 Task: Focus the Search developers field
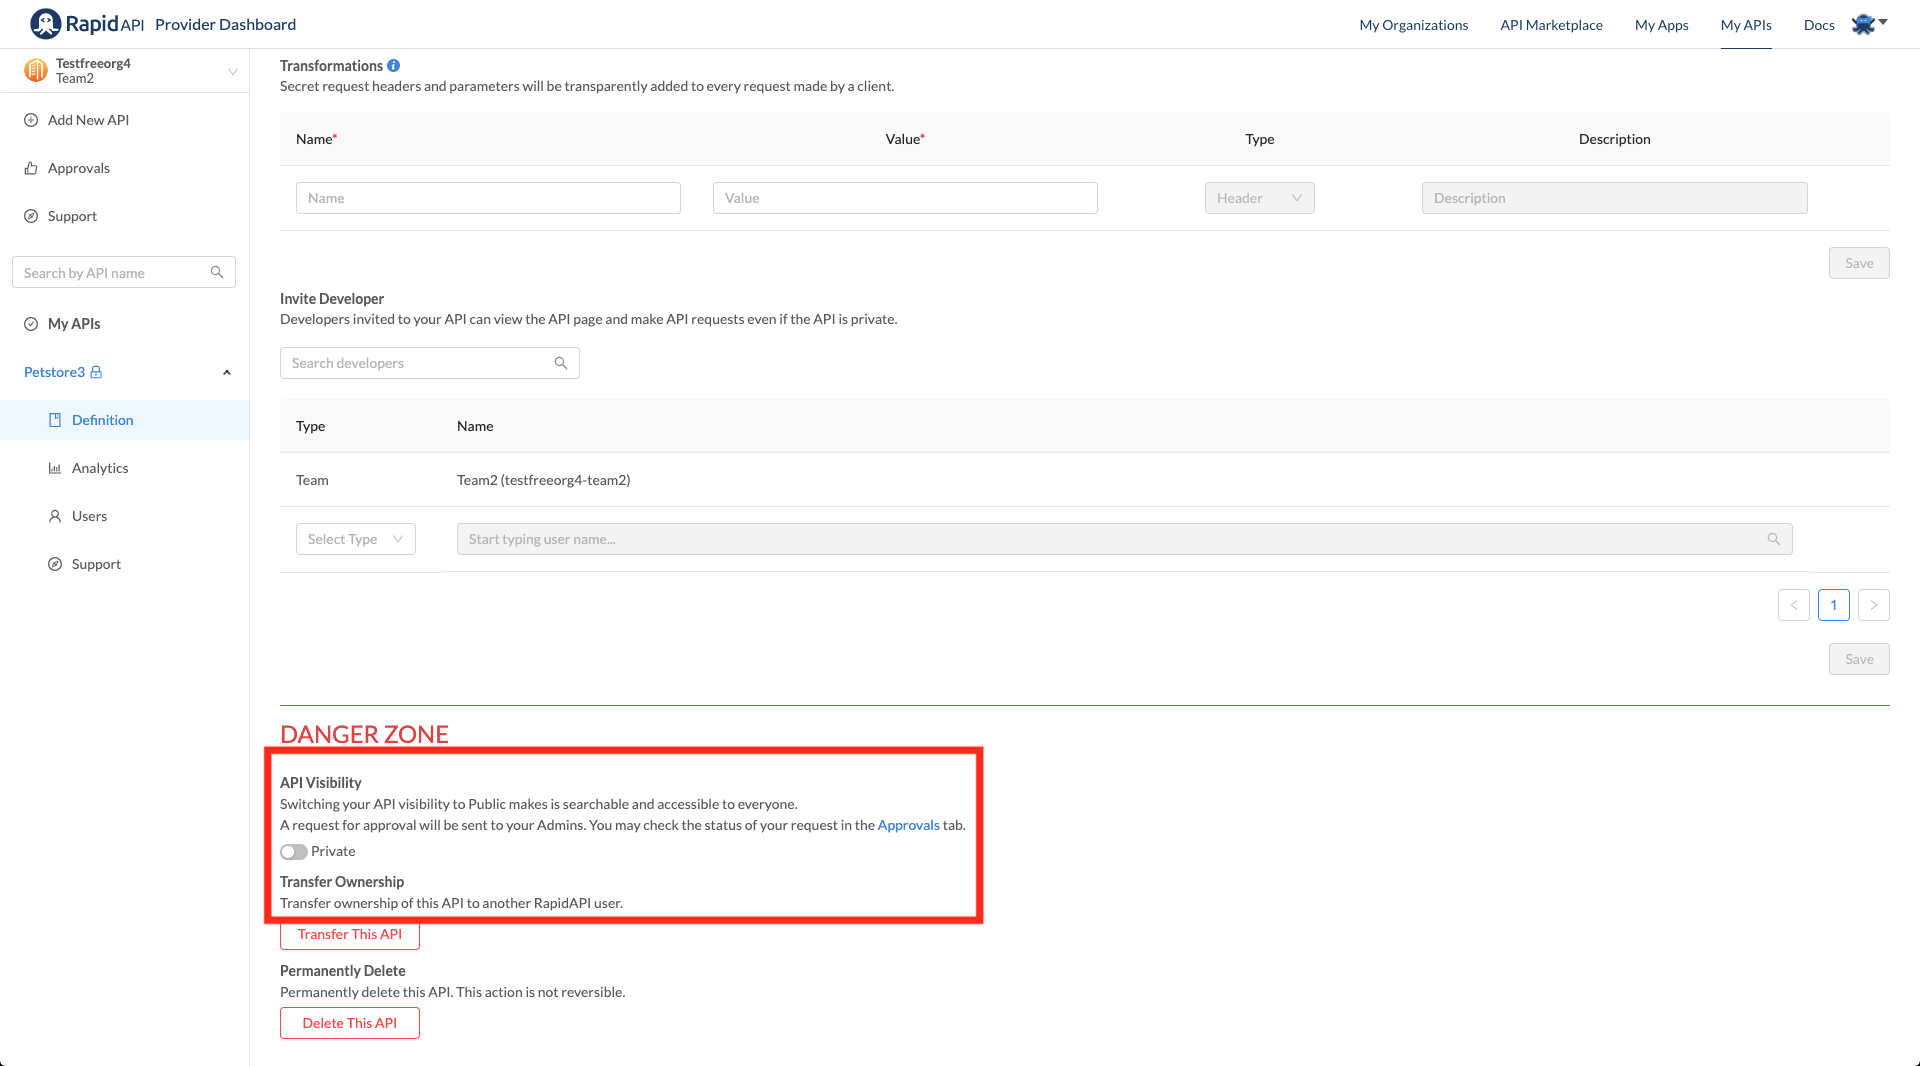(x=430, y=363)
